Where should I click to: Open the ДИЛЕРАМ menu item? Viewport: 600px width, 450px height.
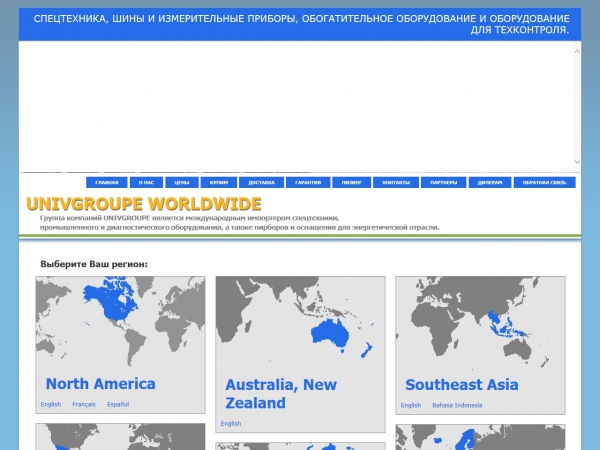(x=490, y=183)
